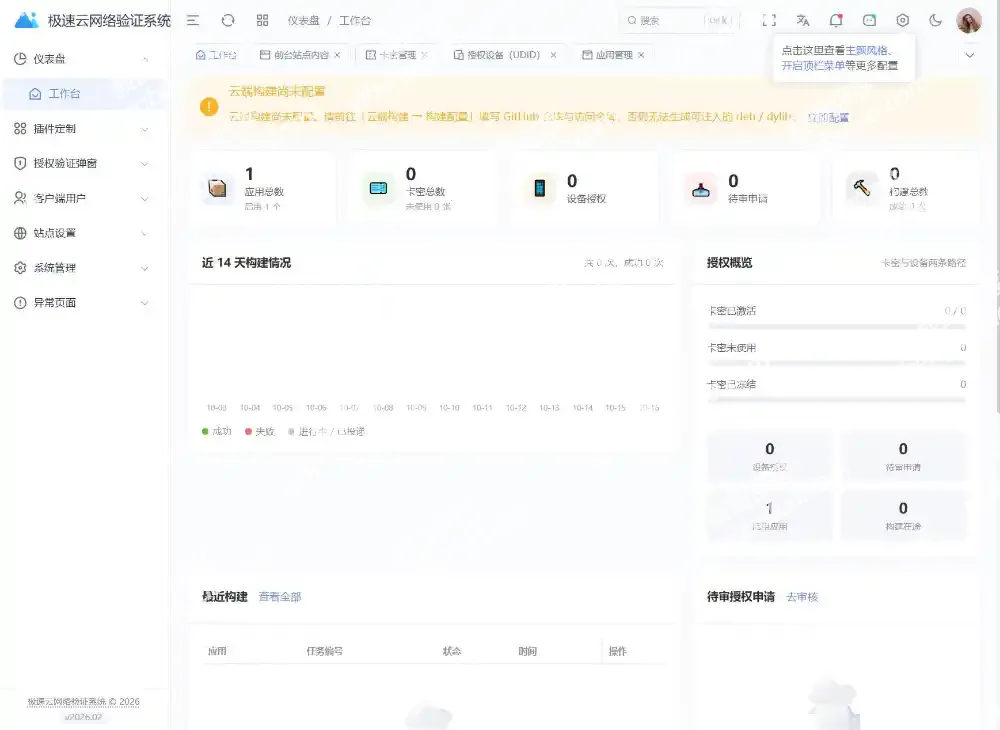The image size is (1000, 730).
Task: Click the 任务编号 column header
Action: pyautogui.click(x=325, y=651)
